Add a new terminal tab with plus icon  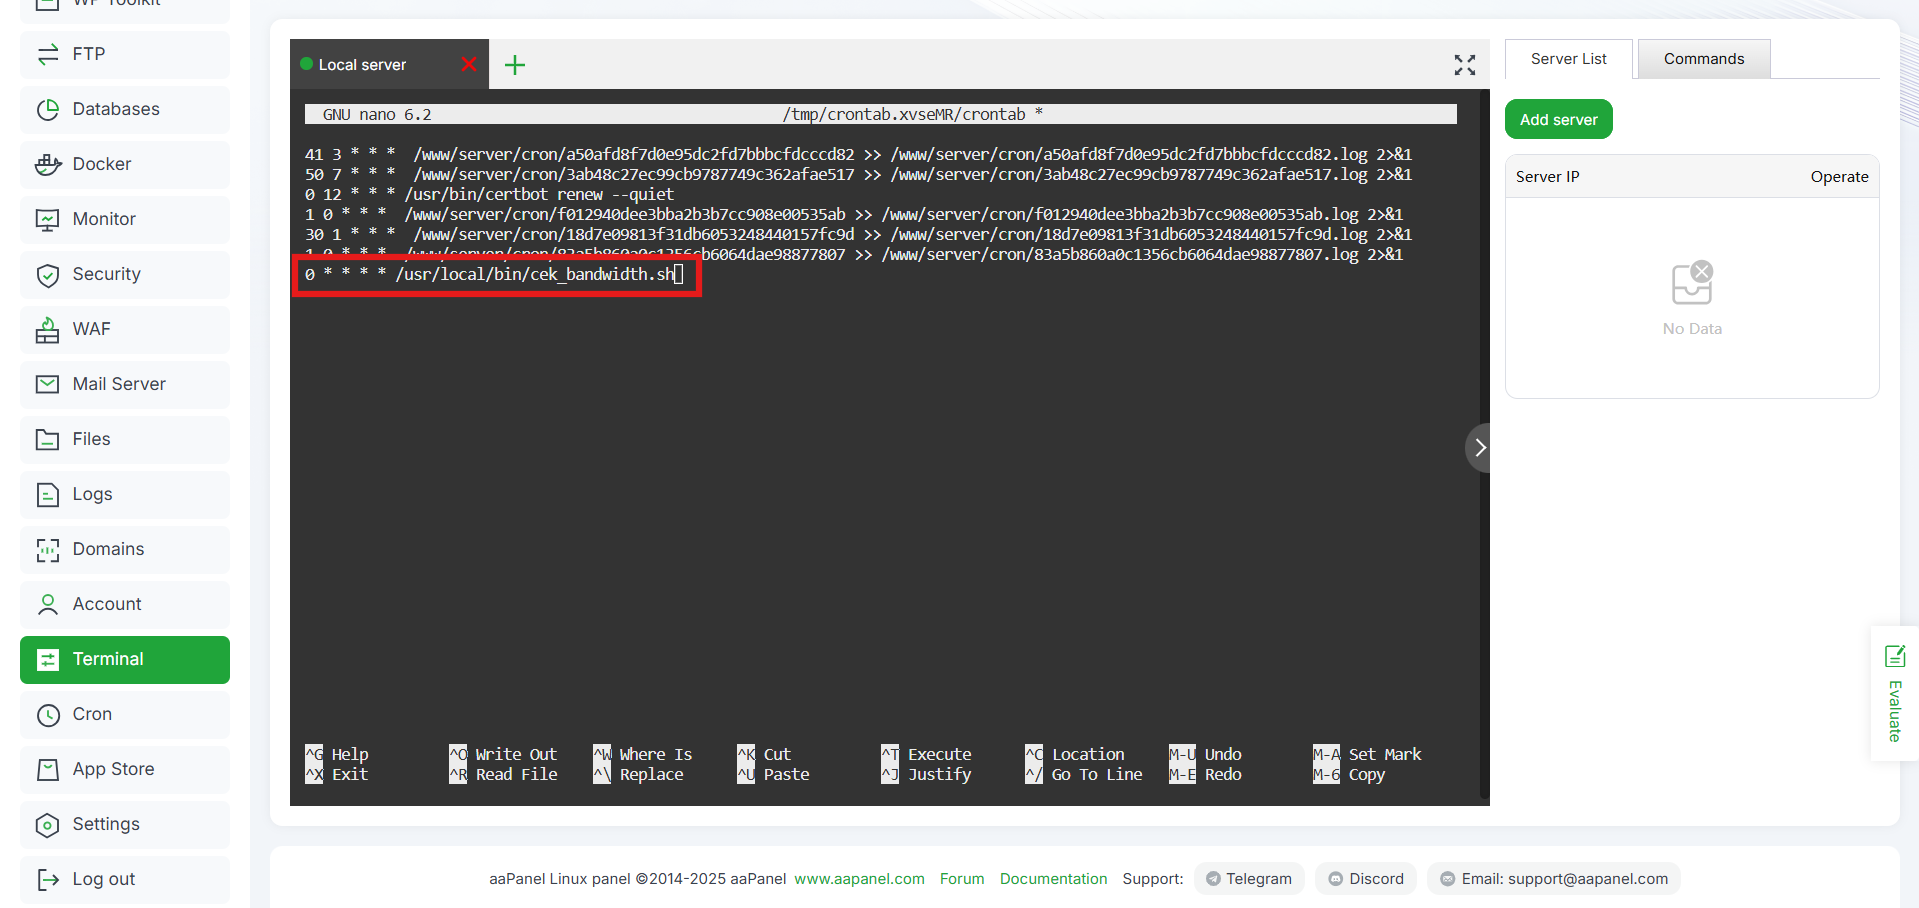click(x=515, y=65)
